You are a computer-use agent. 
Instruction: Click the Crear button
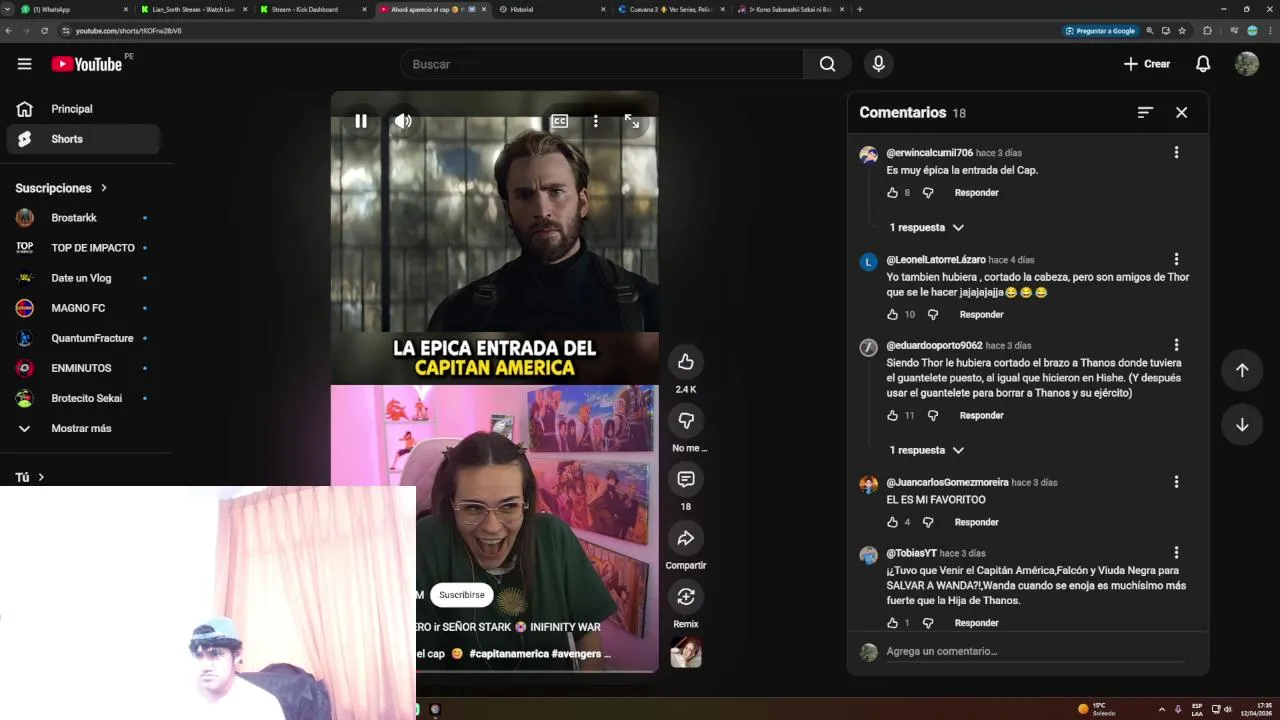point(1146,64)
